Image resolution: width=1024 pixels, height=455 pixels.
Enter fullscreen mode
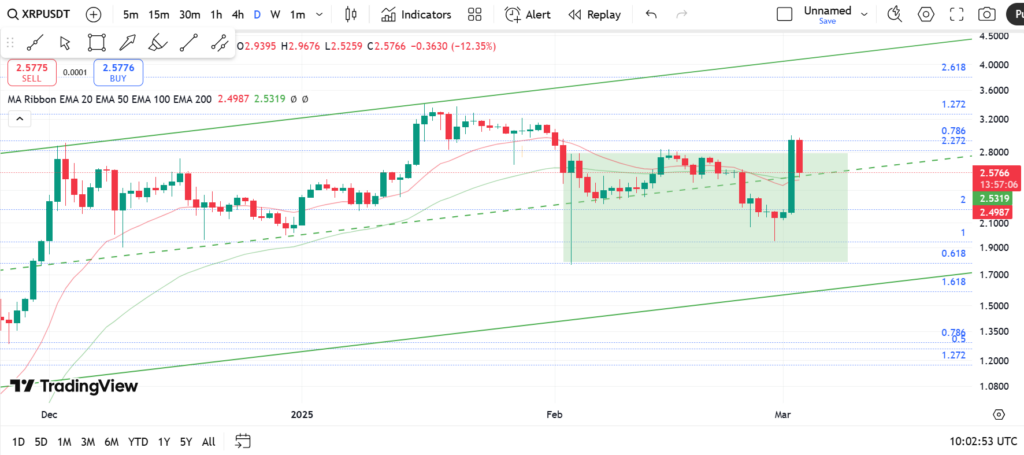[x=957, y=15]
